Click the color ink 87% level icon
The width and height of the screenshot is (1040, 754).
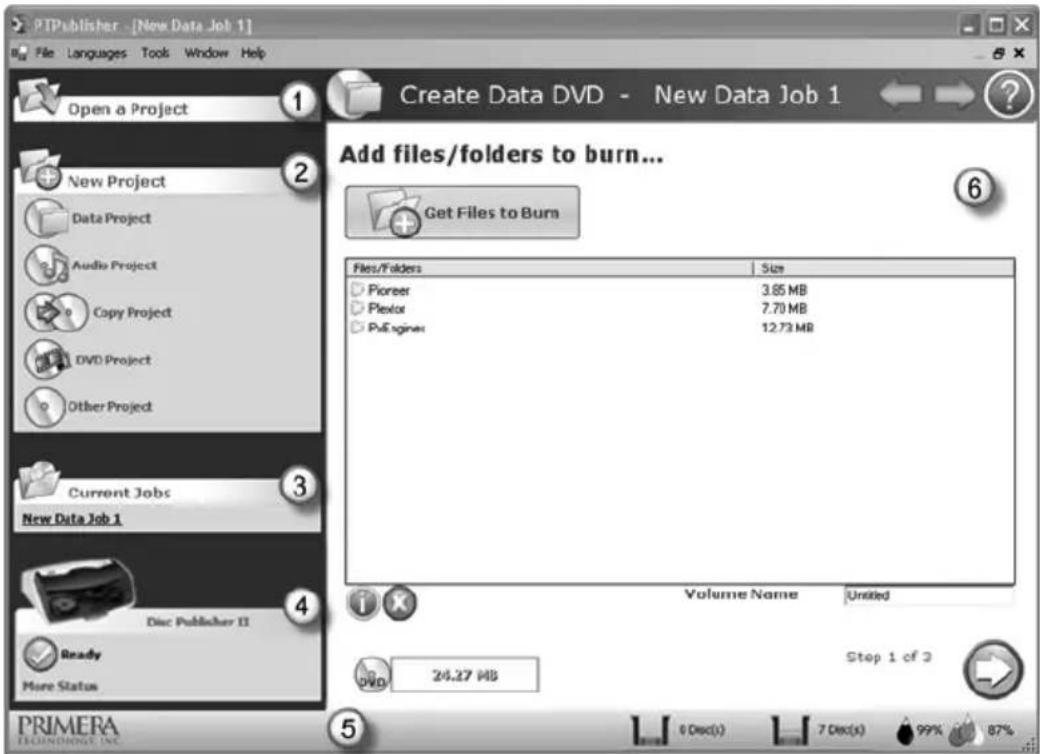(x=964, y=730)
